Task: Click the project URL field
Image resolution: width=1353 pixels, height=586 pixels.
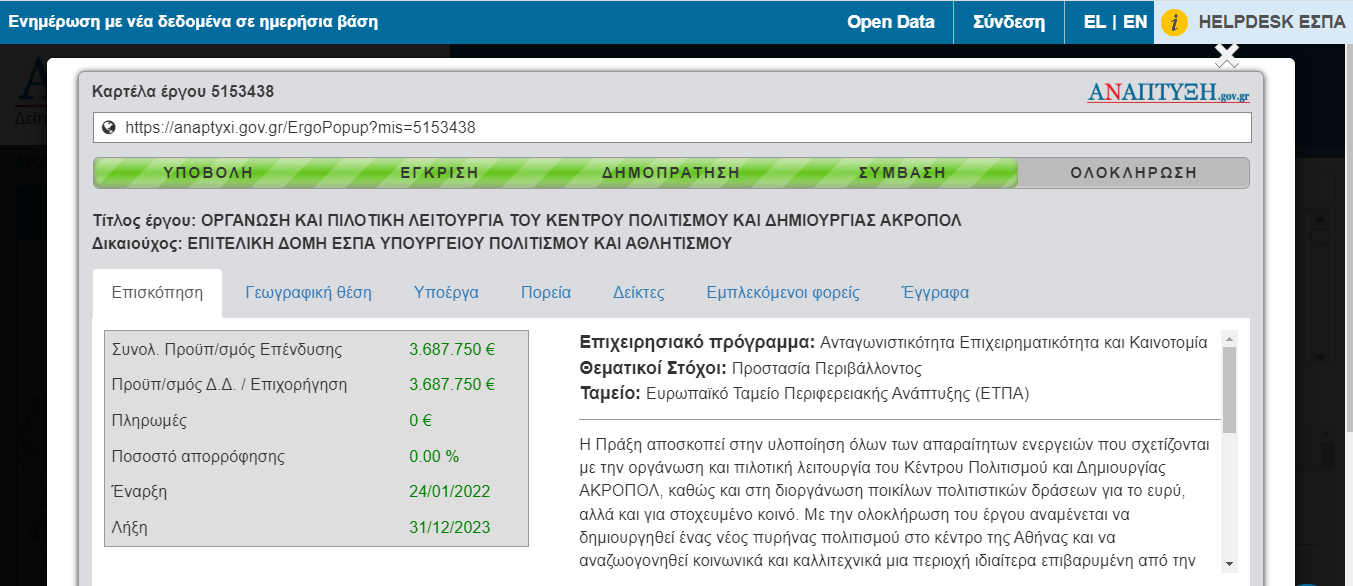Action: pos(680,128)
